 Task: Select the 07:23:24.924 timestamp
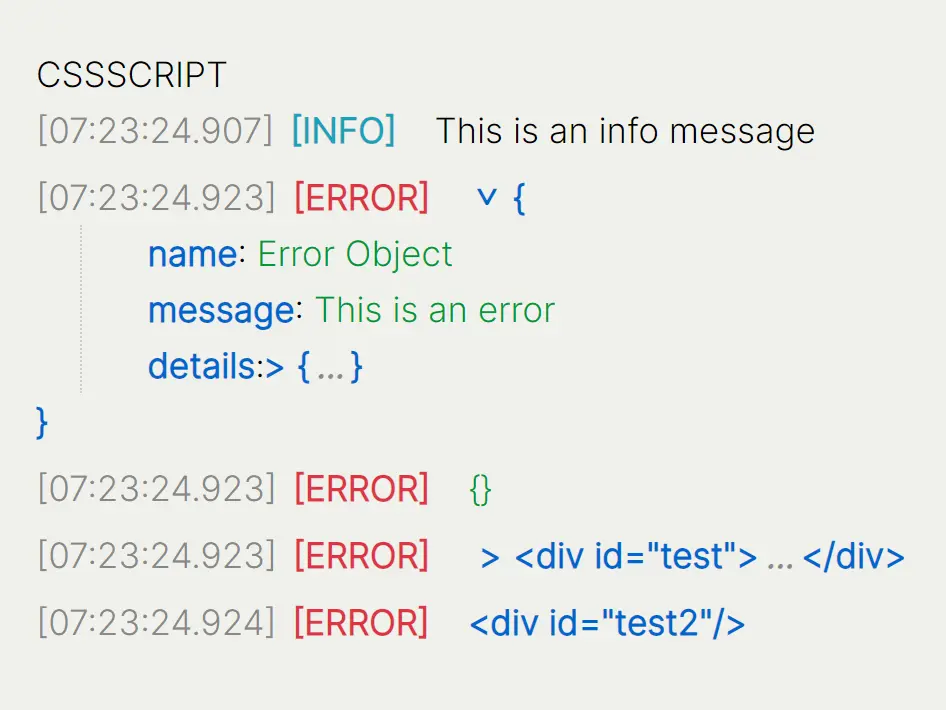[155, 623]
